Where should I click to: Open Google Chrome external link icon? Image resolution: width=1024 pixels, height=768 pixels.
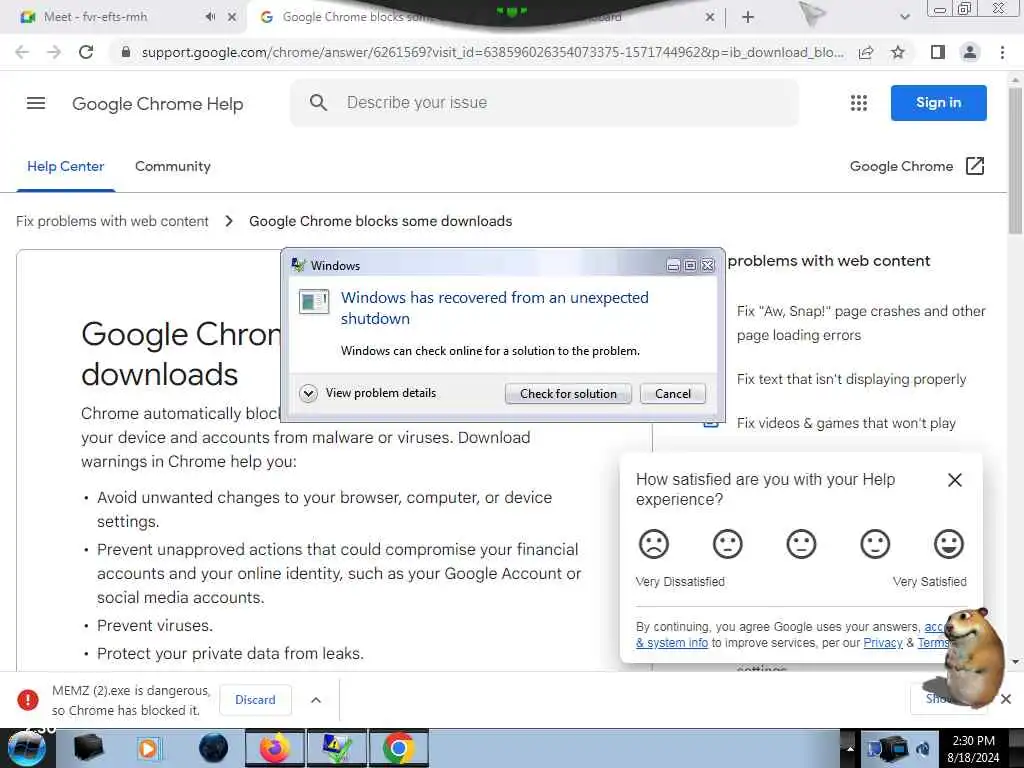(x=974, y=166)
